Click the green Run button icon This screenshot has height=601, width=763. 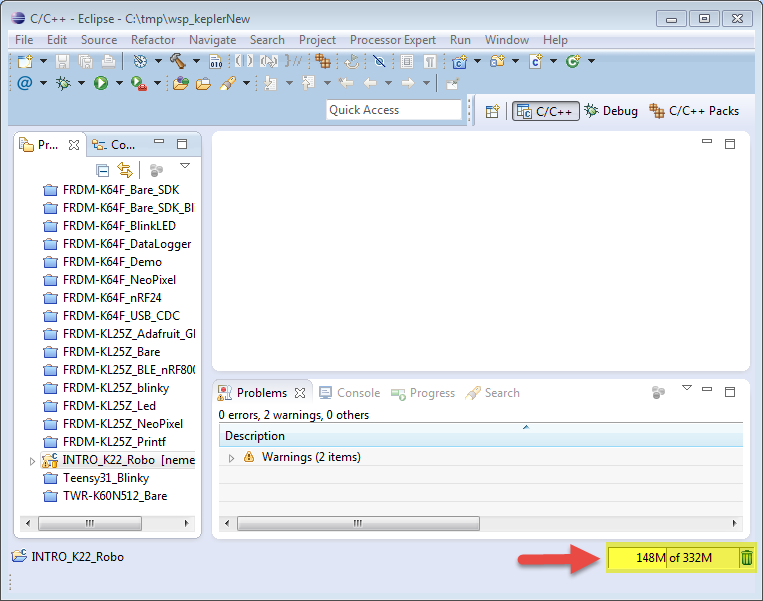101,84
